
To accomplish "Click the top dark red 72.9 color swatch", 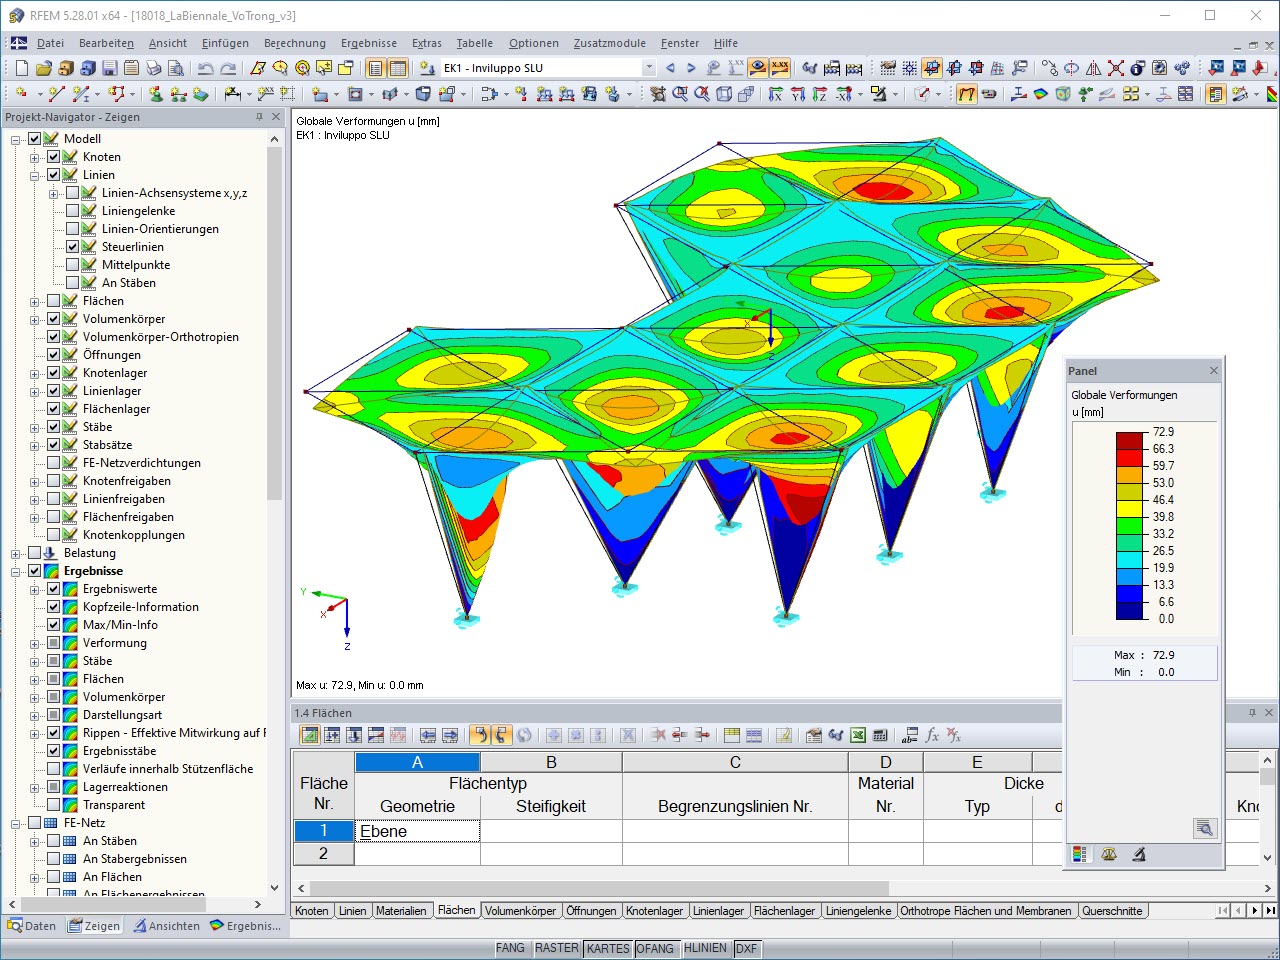I will pos(1130,441).
